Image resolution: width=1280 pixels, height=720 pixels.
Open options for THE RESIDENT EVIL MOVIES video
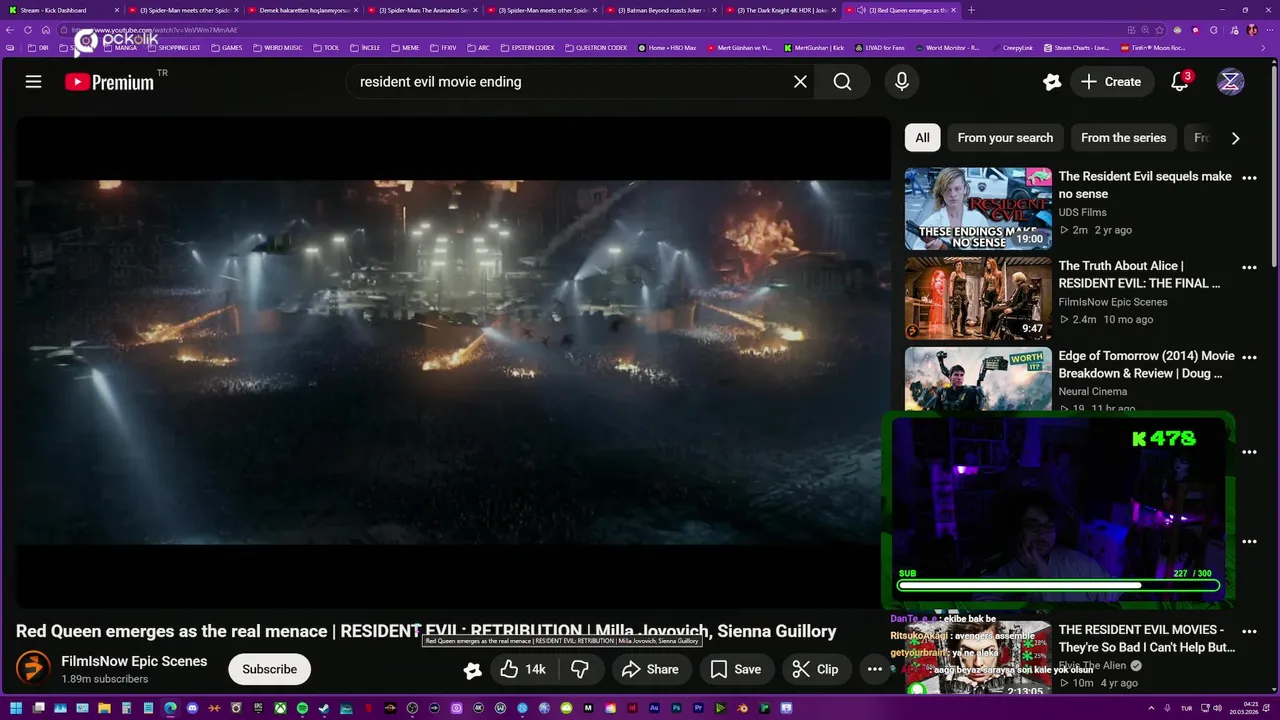[x=1249, y=632]
